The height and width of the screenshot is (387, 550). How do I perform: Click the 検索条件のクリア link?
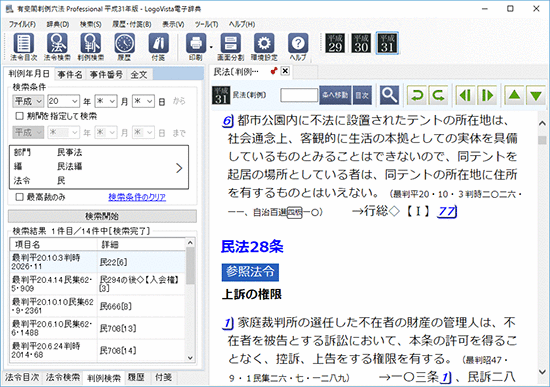point(137,197)
